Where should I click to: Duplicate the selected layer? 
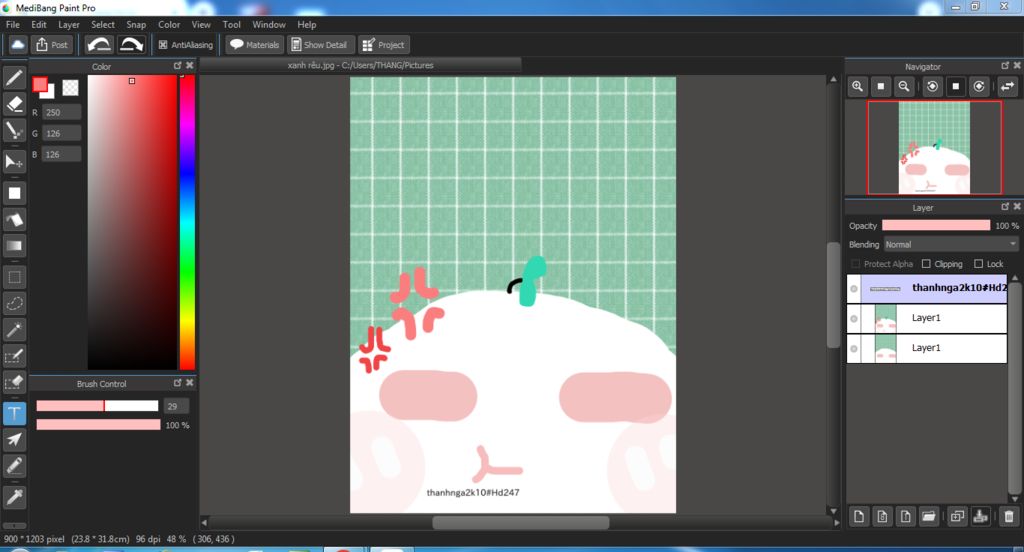click(957, 517)
